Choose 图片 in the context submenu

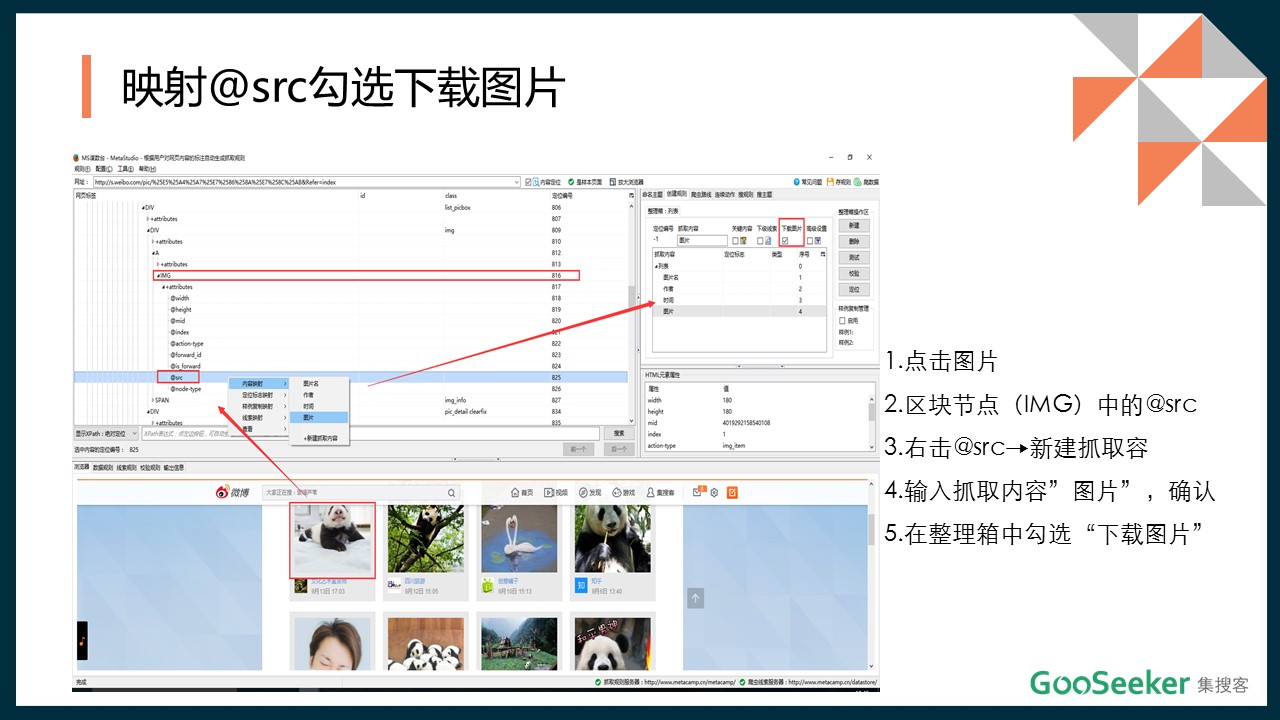[x=319, y=417]
